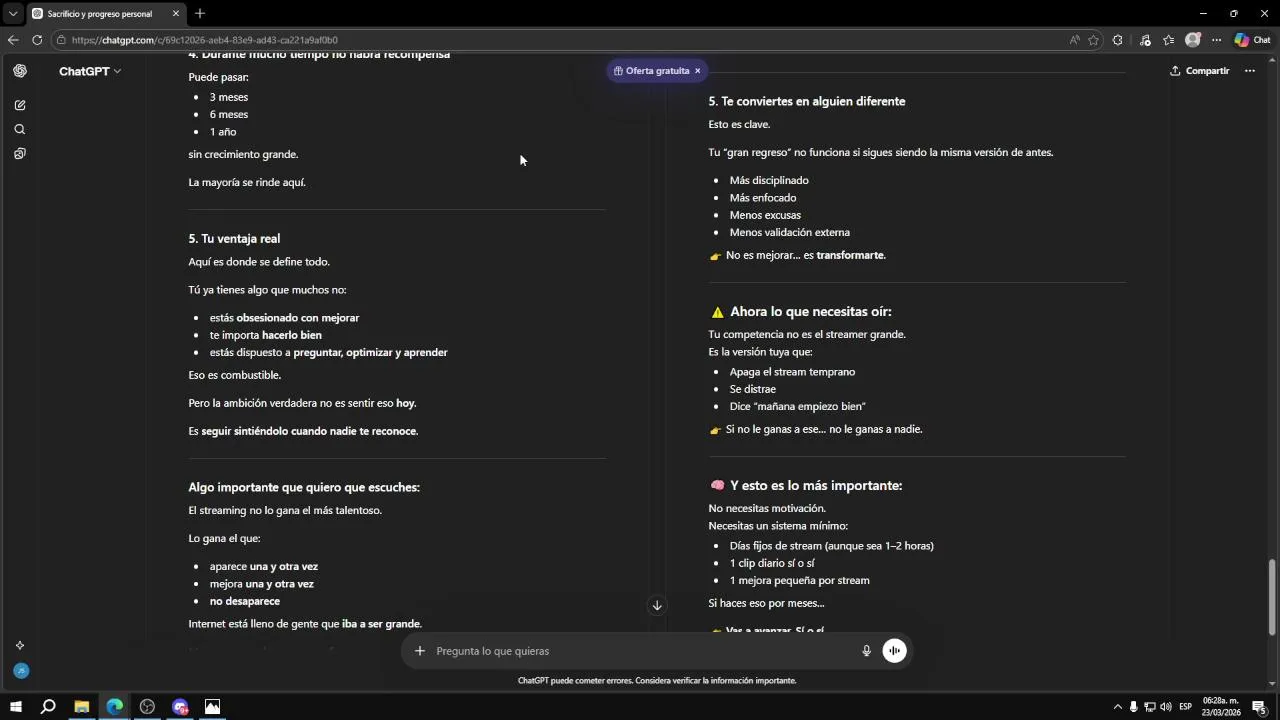
Task: Share conversation using Compartir button
Action: [x=1200, y=71]
